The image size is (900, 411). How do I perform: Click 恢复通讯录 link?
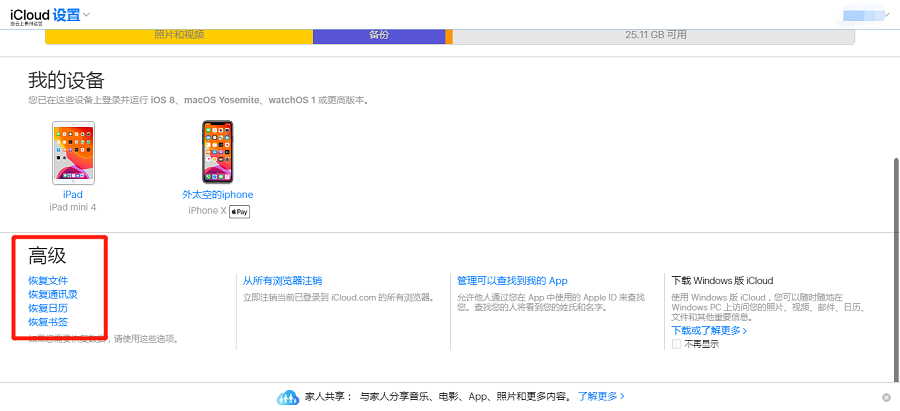pyautogui.click(x=53, y=294)
